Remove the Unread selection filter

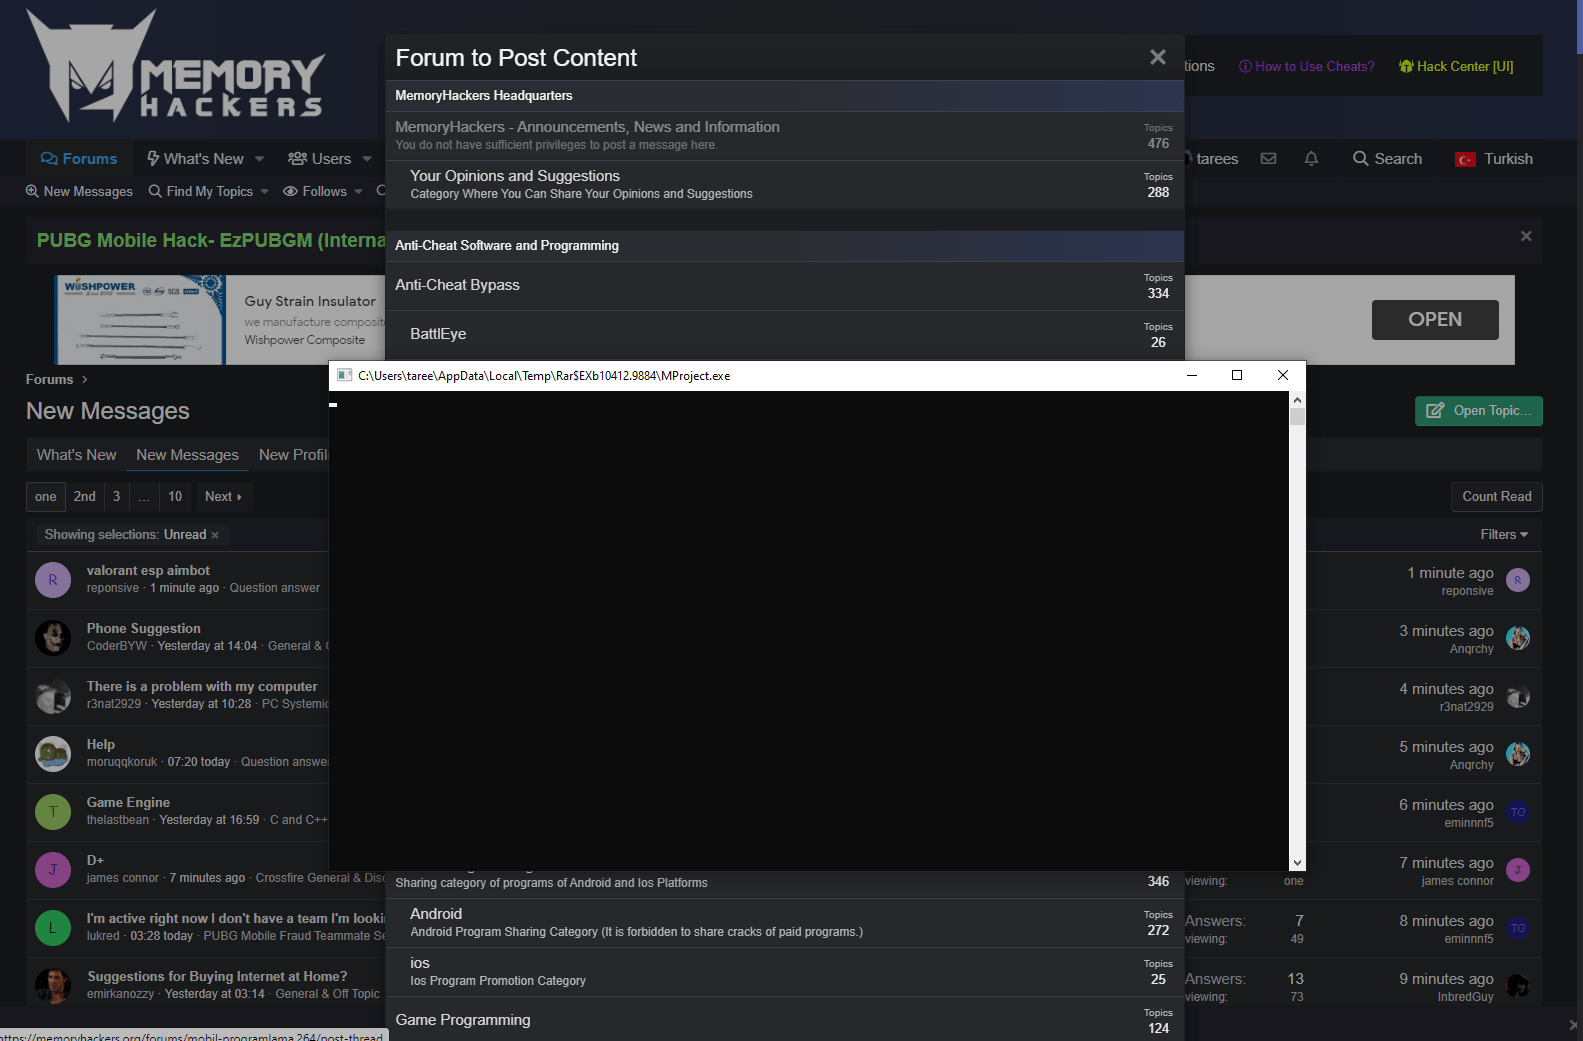point(215,535)
